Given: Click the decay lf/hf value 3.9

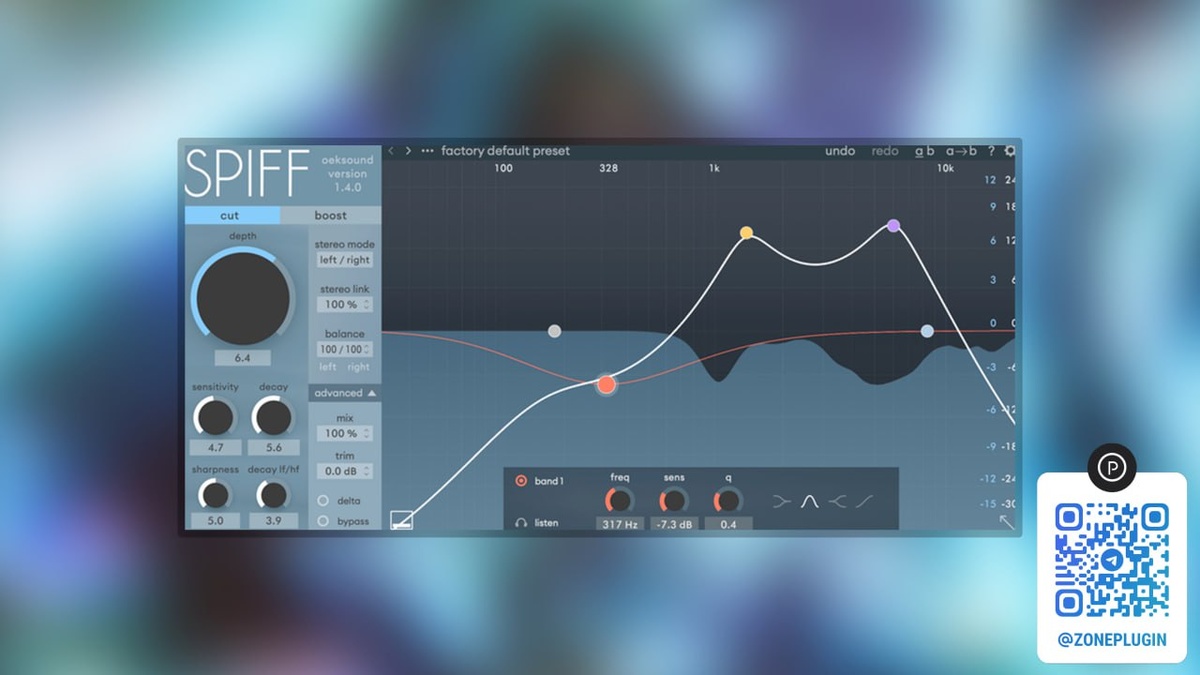Looking at the screenshot, I should coord(273,521).
